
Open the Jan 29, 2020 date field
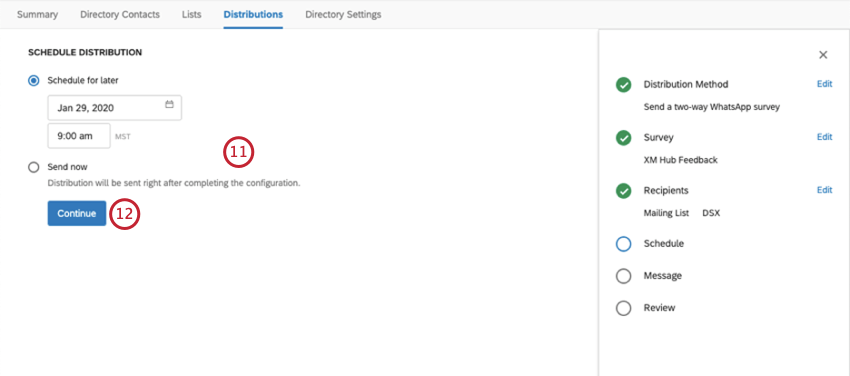pos(114,108)
